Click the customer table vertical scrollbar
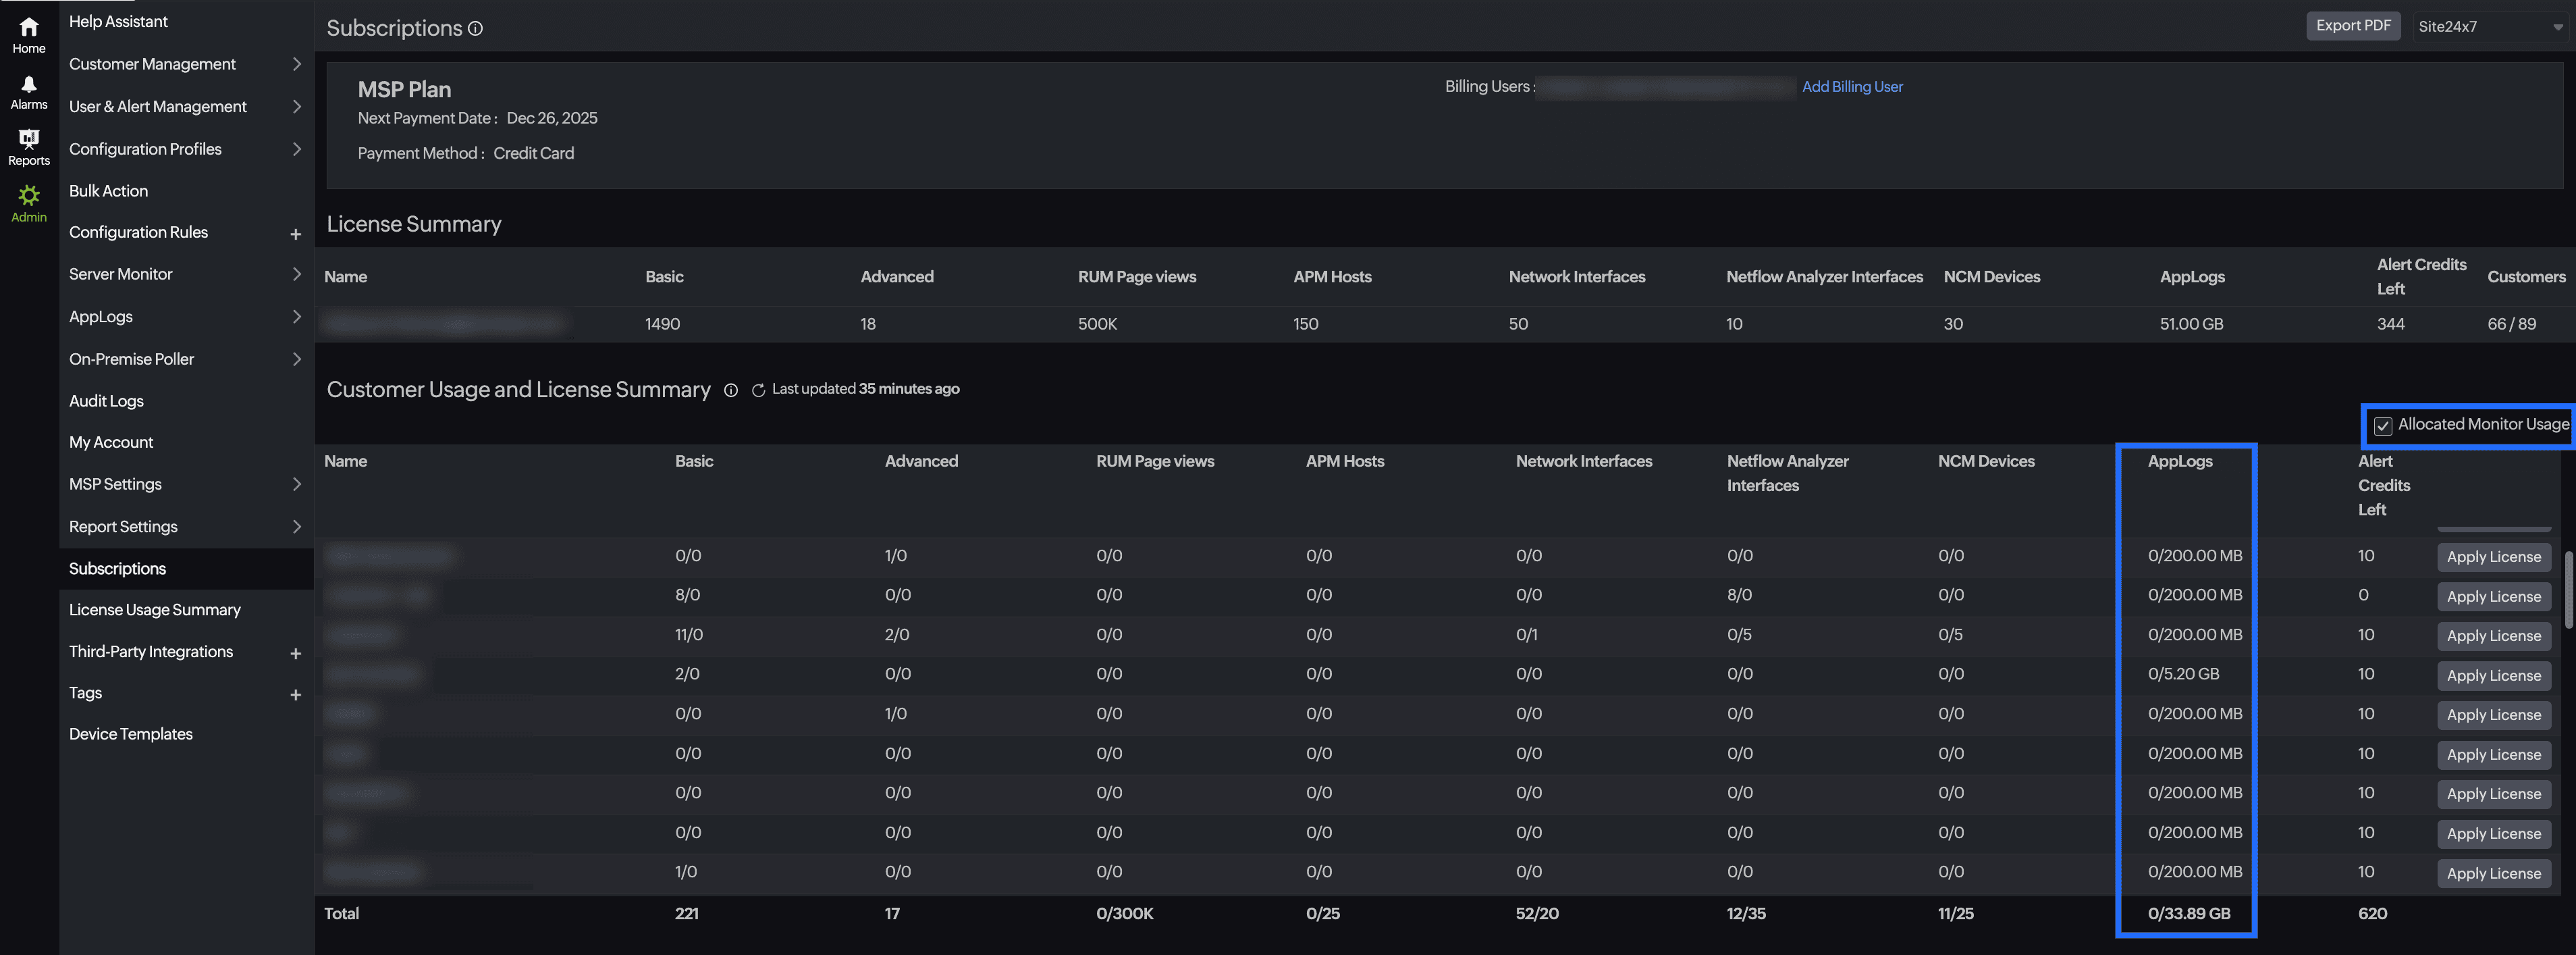This screenshot has height=955, width=2576. click(x=2568, y=590)
